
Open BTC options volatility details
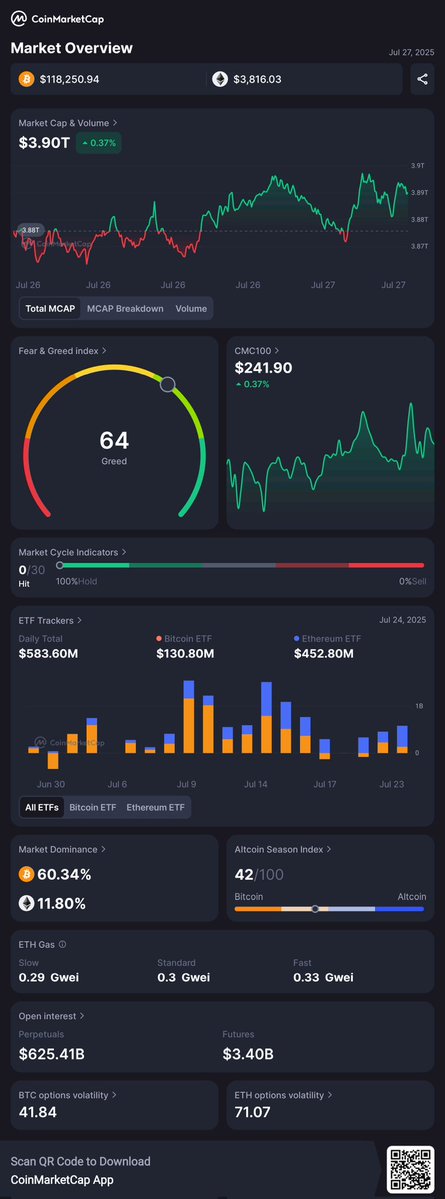click(68, 1095)
